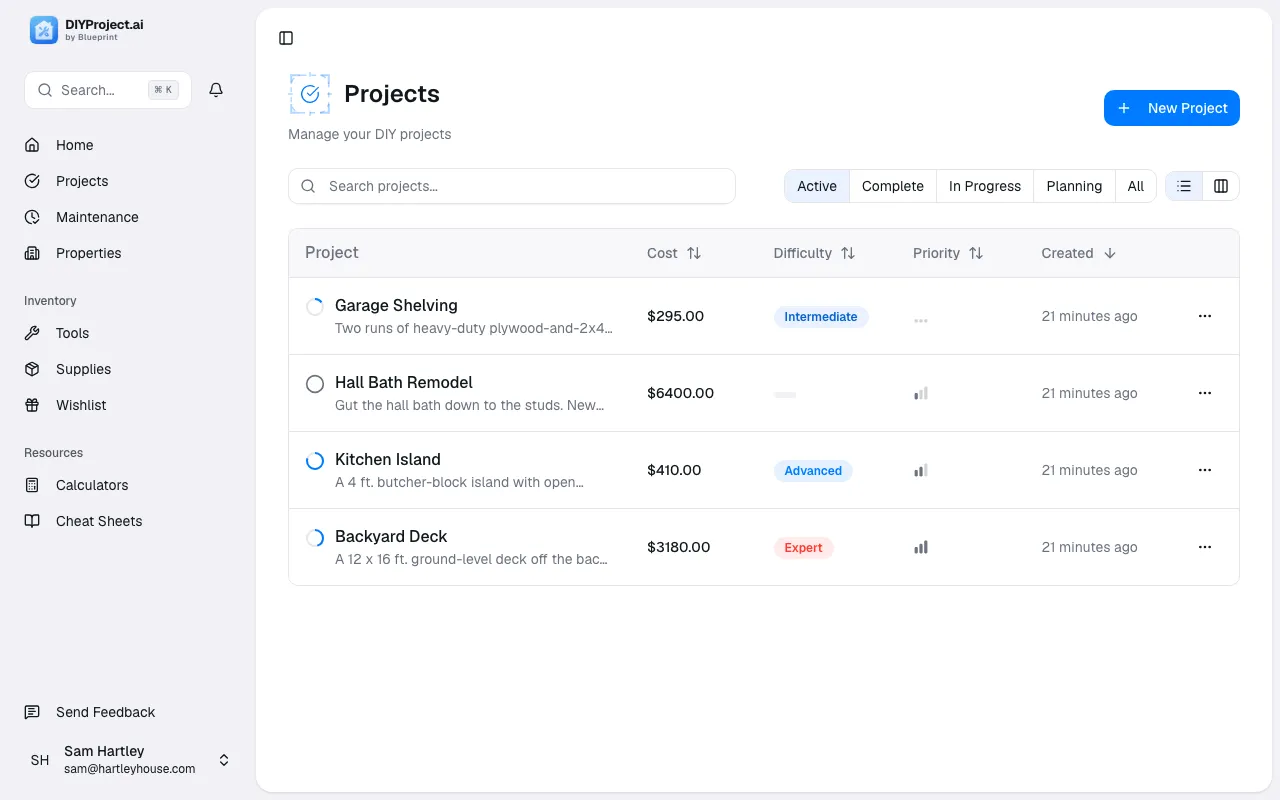Select the Complete filter tab
The width and height of the screenshot is (1280, 800).
[893, 186]
